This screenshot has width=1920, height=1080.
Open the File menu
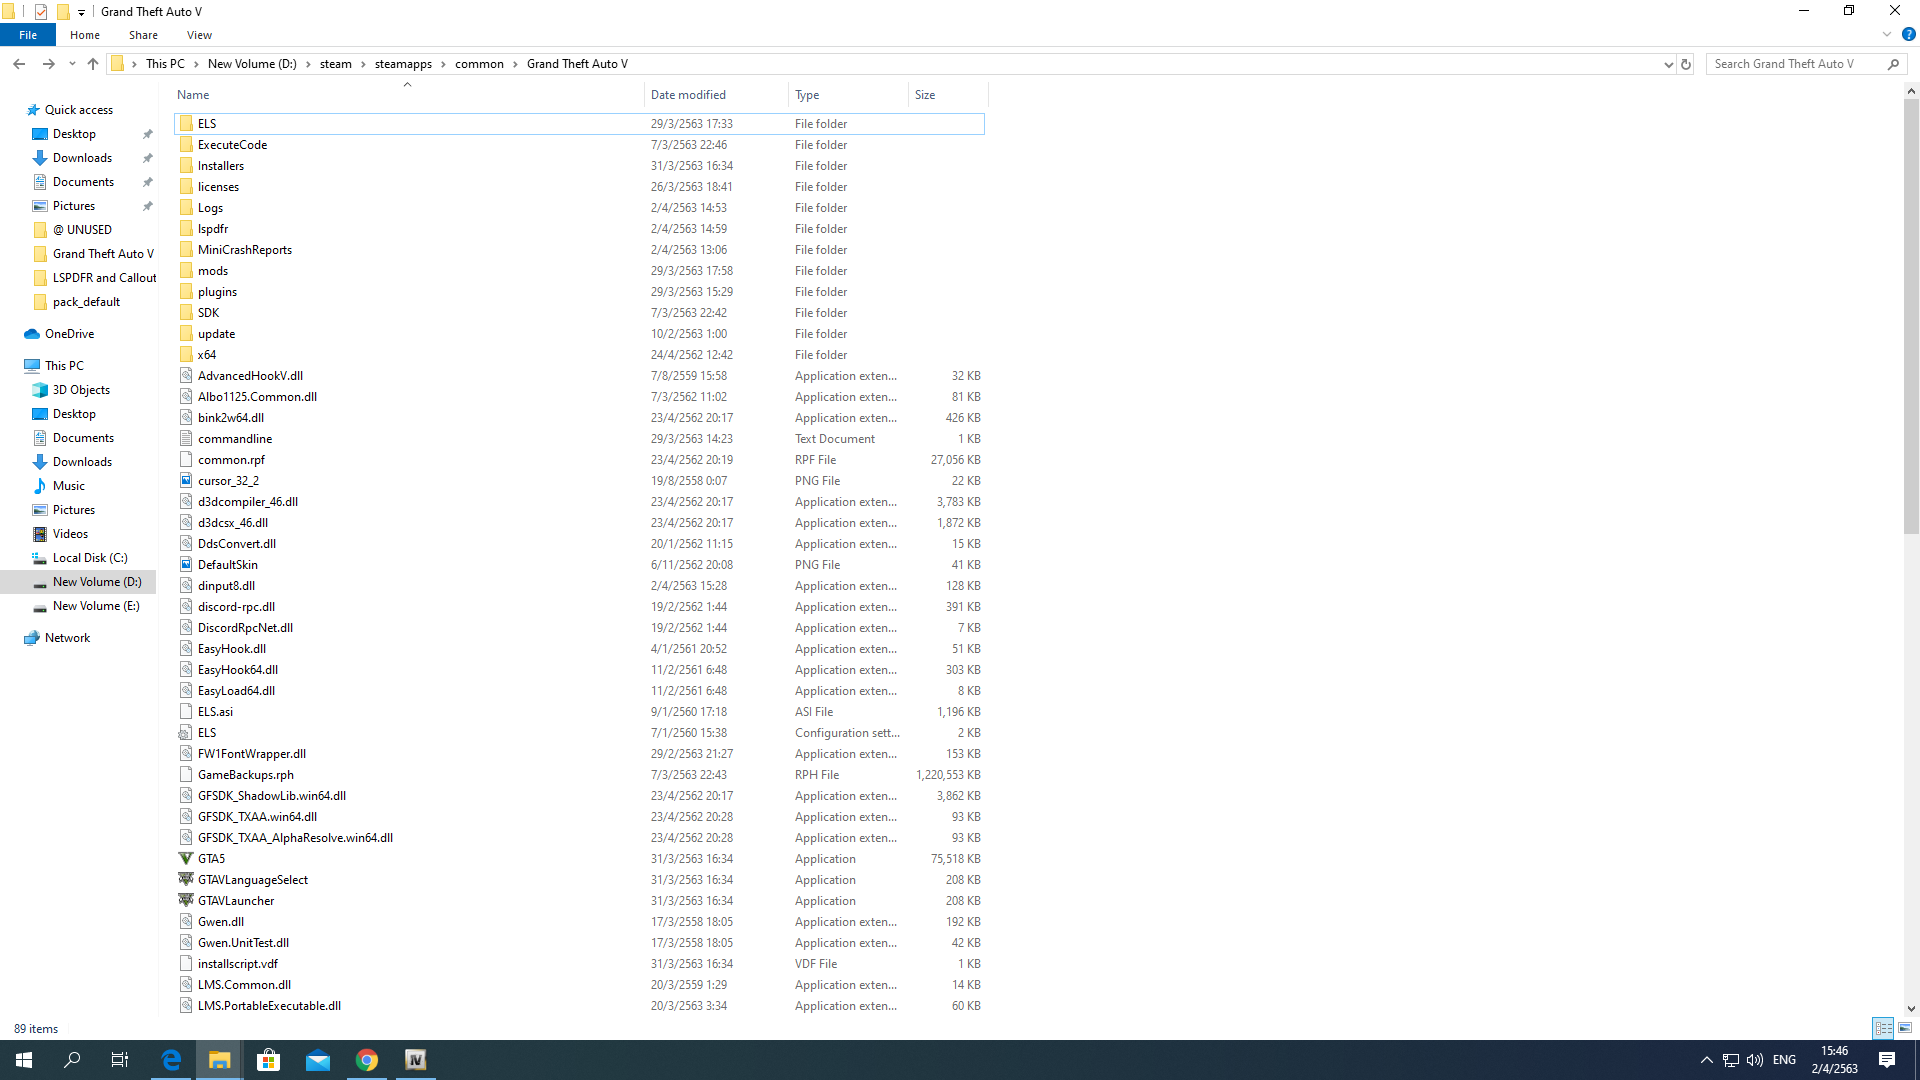tap(28, 35)
